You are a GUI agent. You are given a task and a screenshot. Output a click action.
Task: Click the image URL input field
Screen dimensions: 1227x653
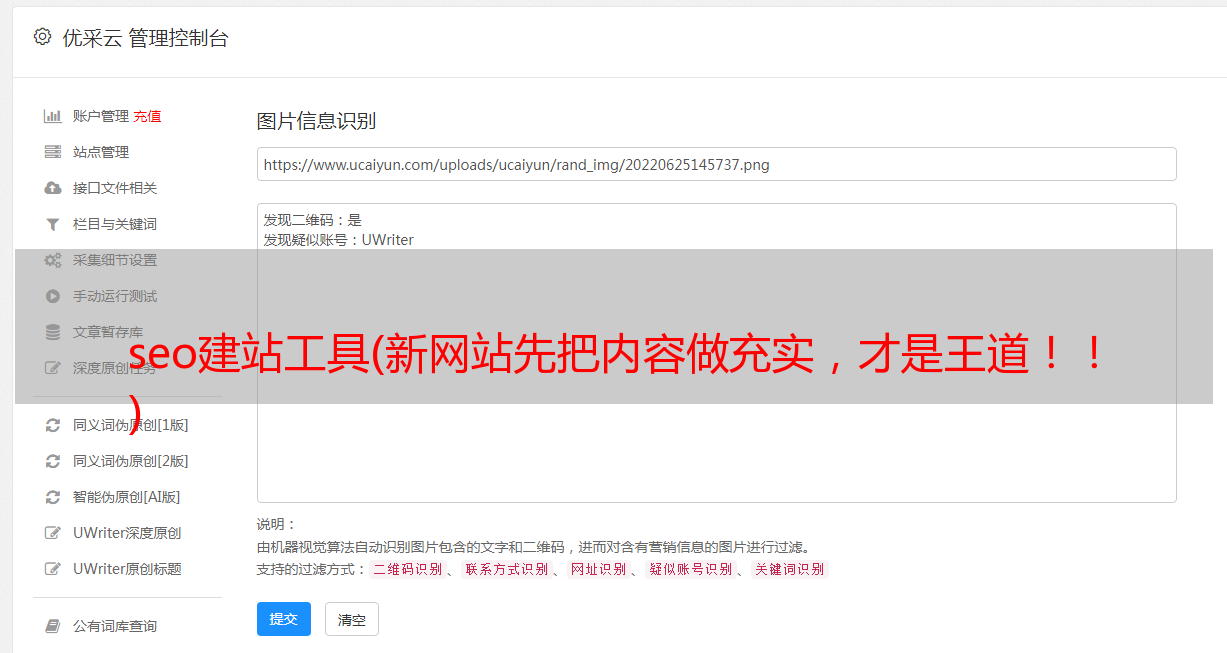coord(716,164)
